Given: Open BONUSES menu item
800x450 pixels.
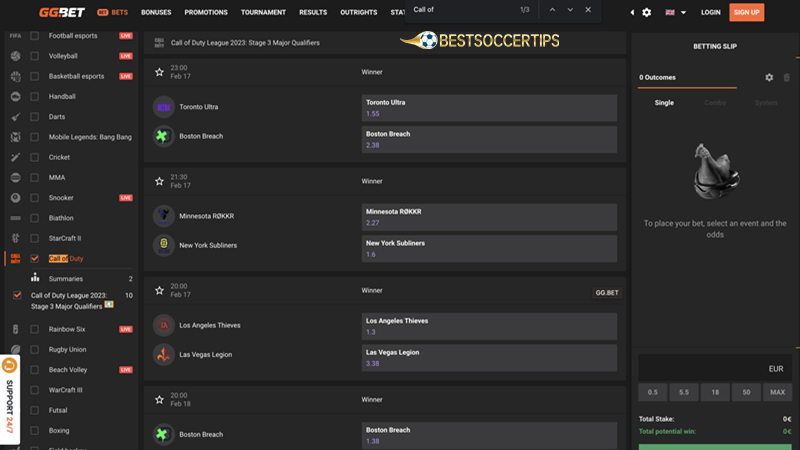Looking at the screenshot, I should 156,12.
